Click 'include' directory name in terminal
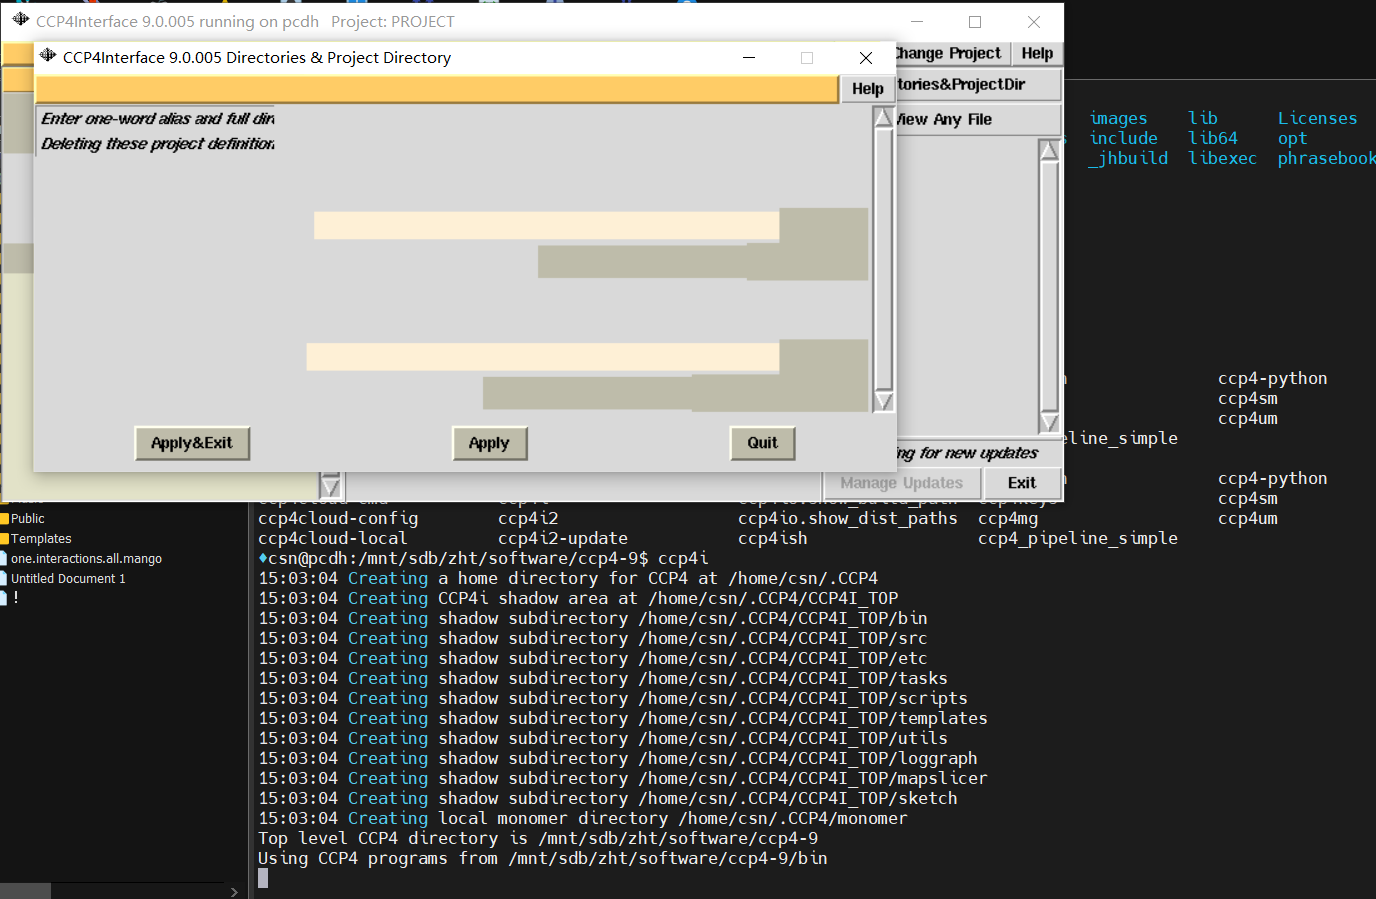This screenshot has width=1376, height=899. [1123, 138]
